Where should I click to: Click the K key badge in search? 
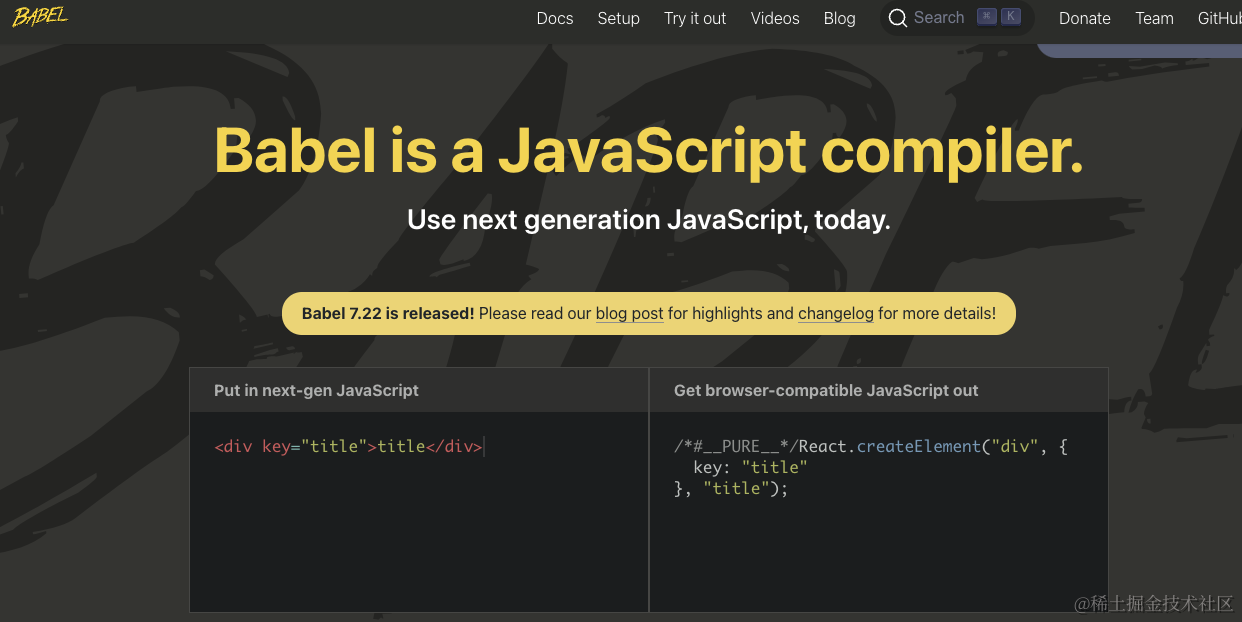click(x=1011, y=17)
